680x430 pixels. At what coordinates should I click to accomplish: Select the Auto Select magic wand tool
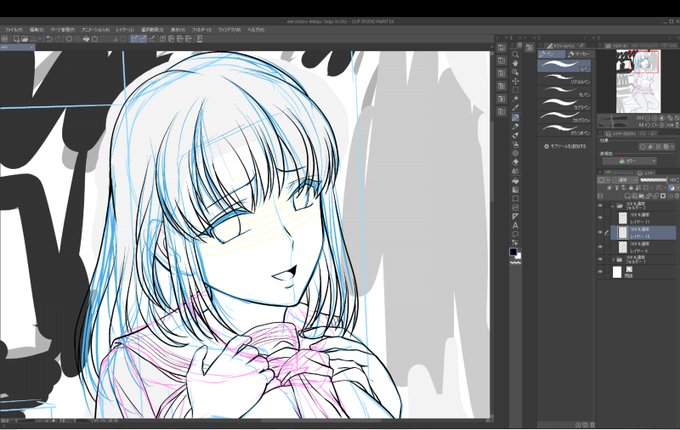tap(515, 99)
